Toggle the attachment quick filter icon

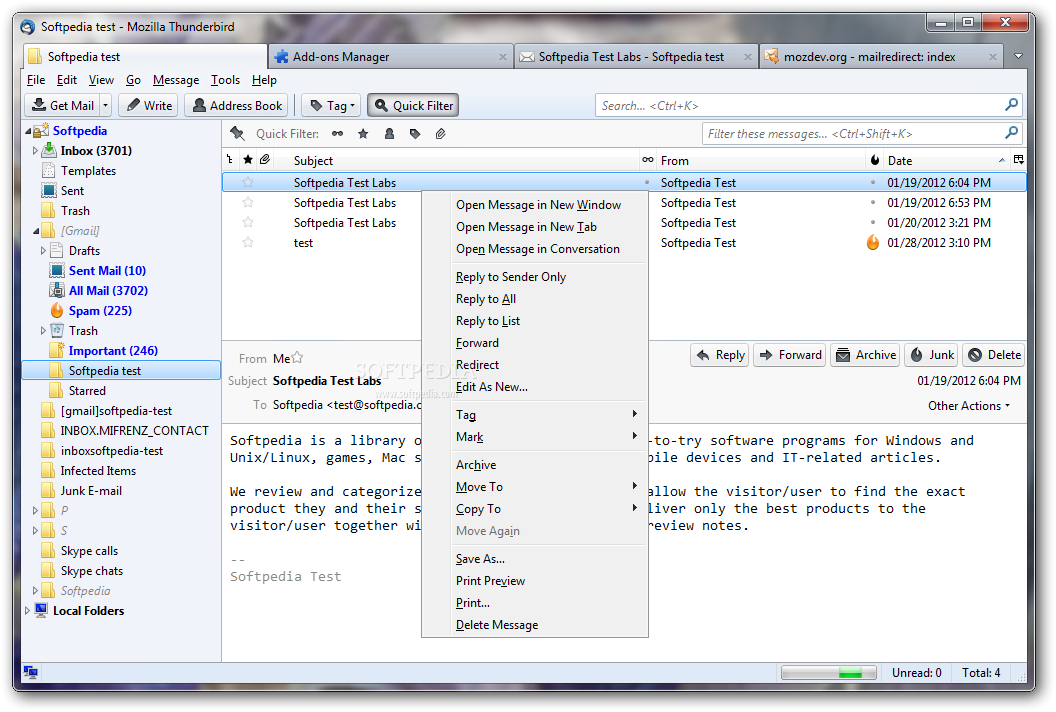click(440, 133)
